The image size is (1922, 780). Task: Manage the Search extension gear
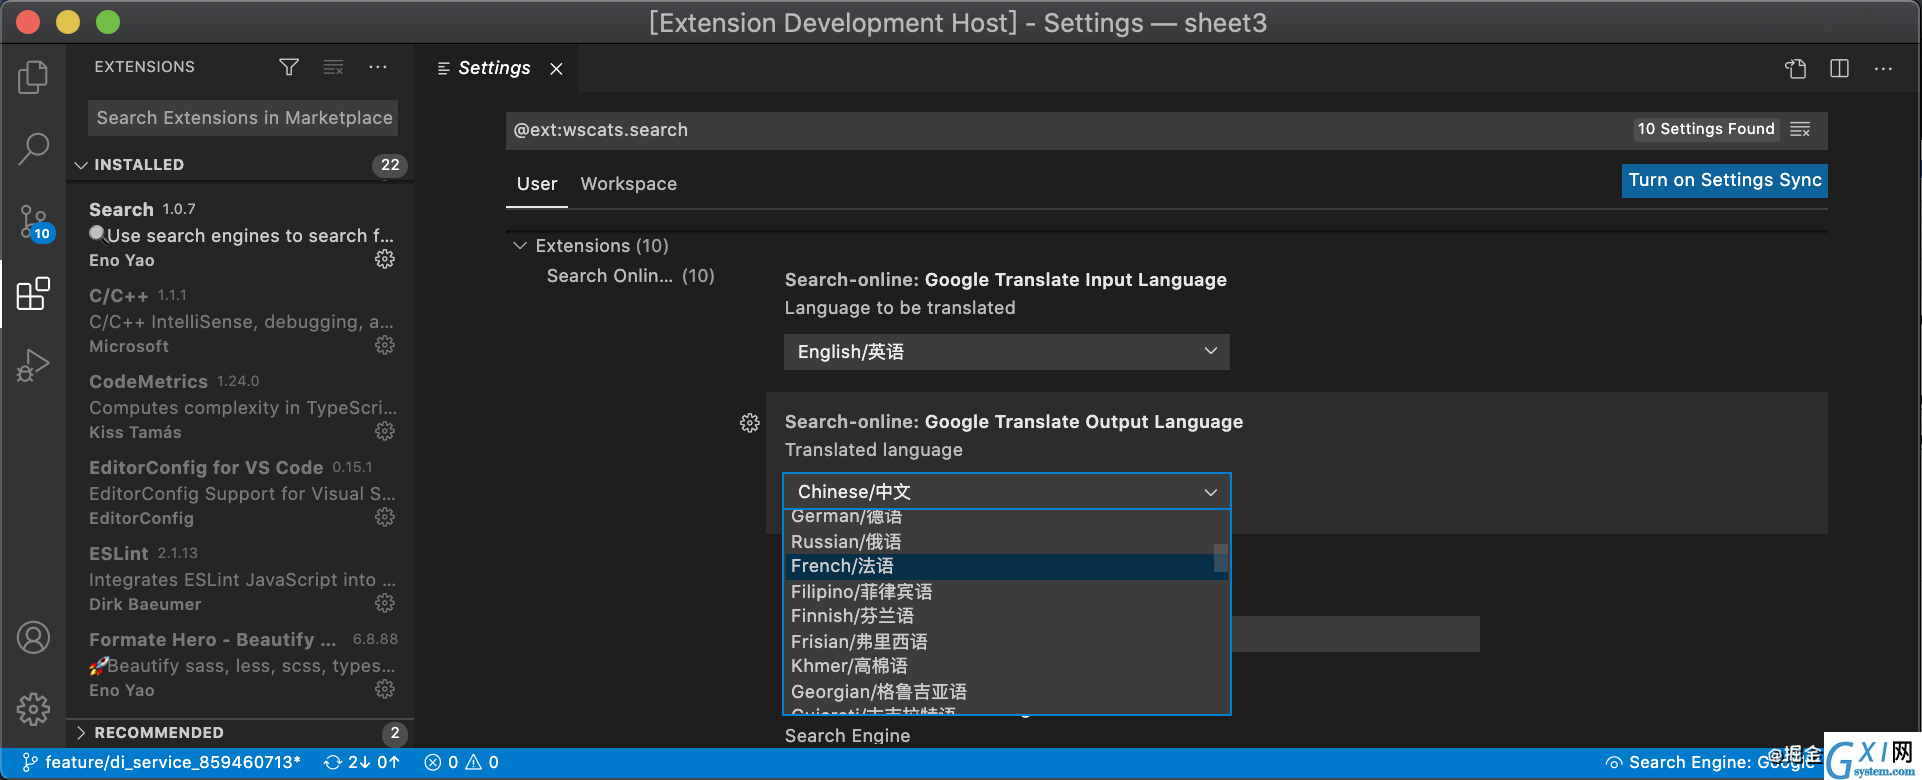coord(385,259)
